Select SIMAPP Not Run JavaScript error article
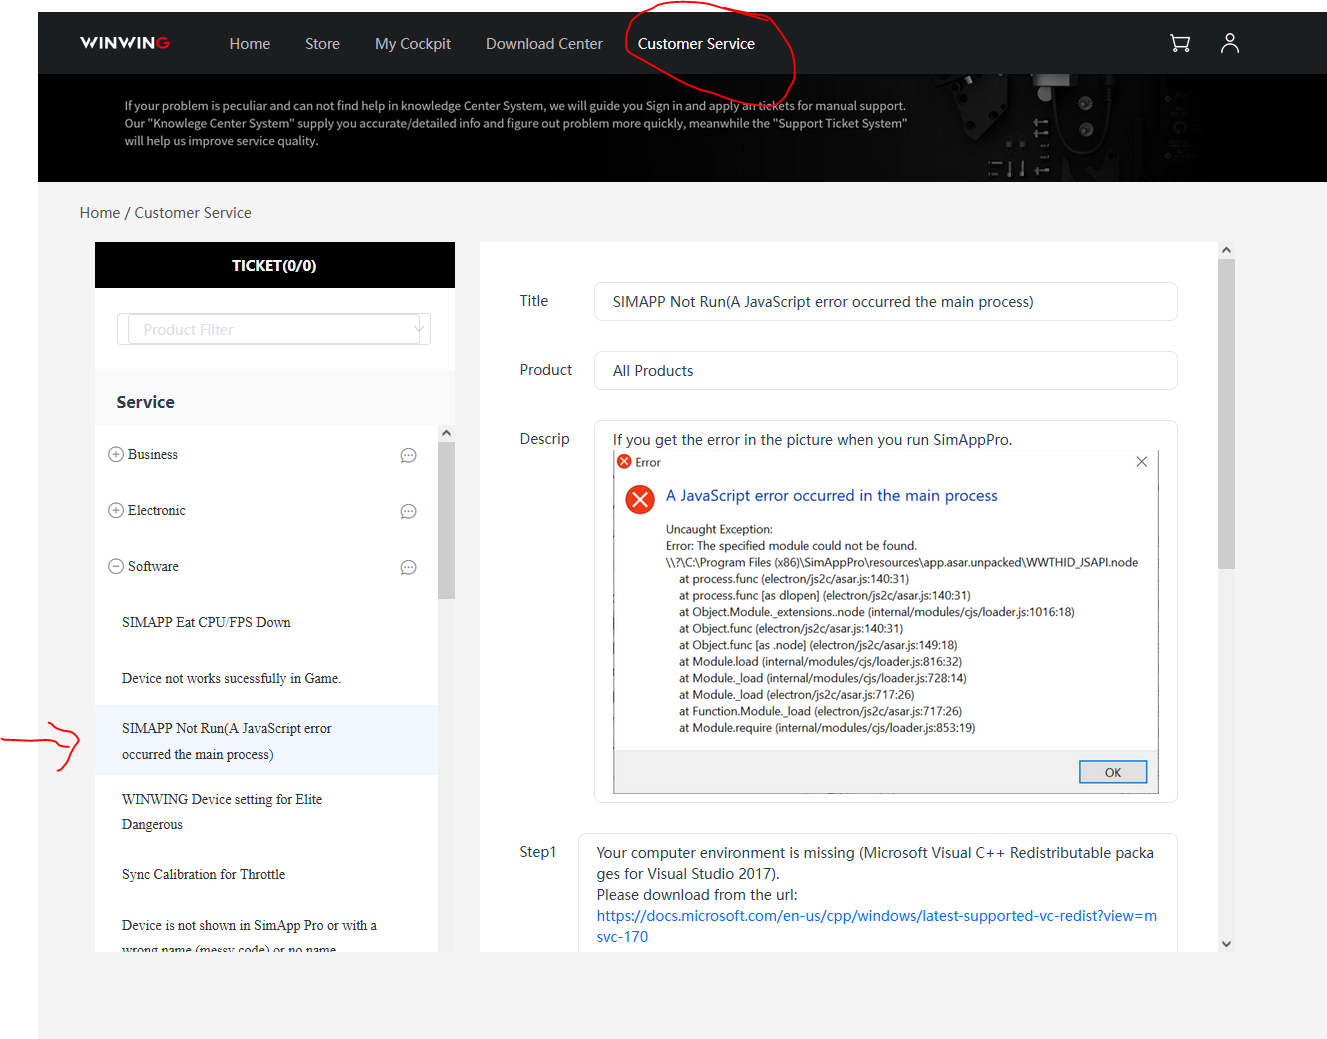Image resolution: width=1327 pixels, height=1039 pixels. pos(266,740)
